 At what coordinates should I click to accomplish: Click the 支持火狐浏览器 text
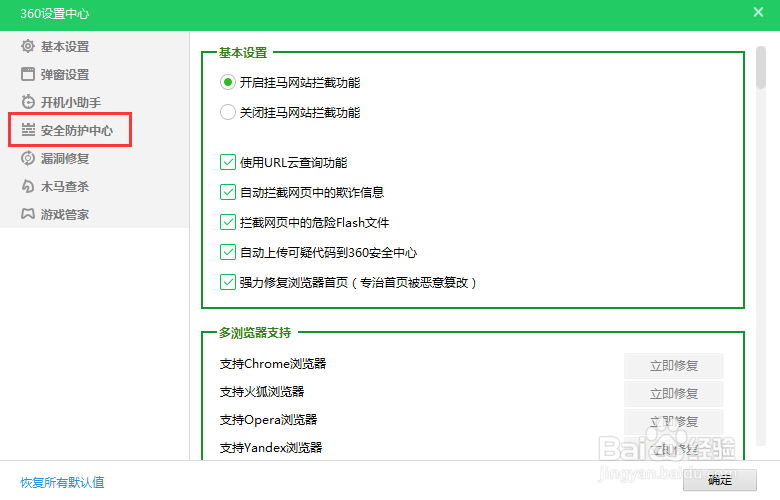(262, 392)
